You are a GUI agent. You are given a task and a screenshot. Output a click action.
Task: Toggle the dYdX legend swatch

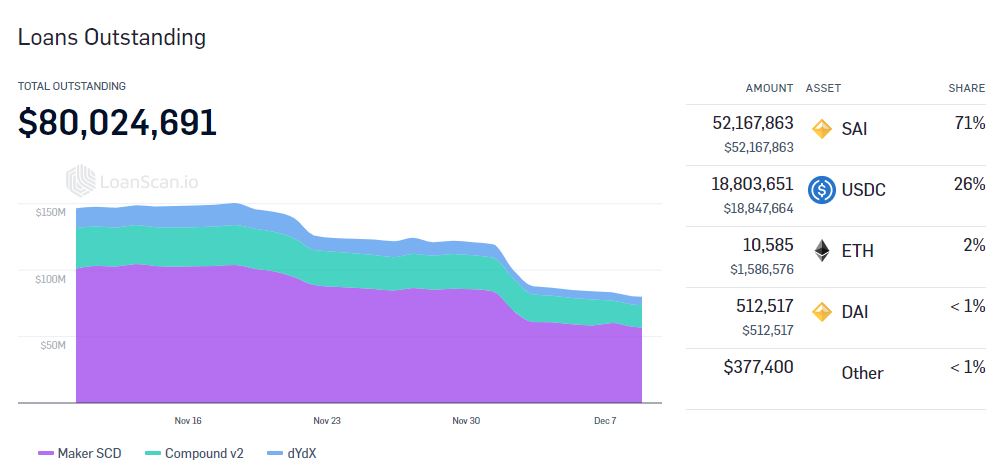click(275, 454)
